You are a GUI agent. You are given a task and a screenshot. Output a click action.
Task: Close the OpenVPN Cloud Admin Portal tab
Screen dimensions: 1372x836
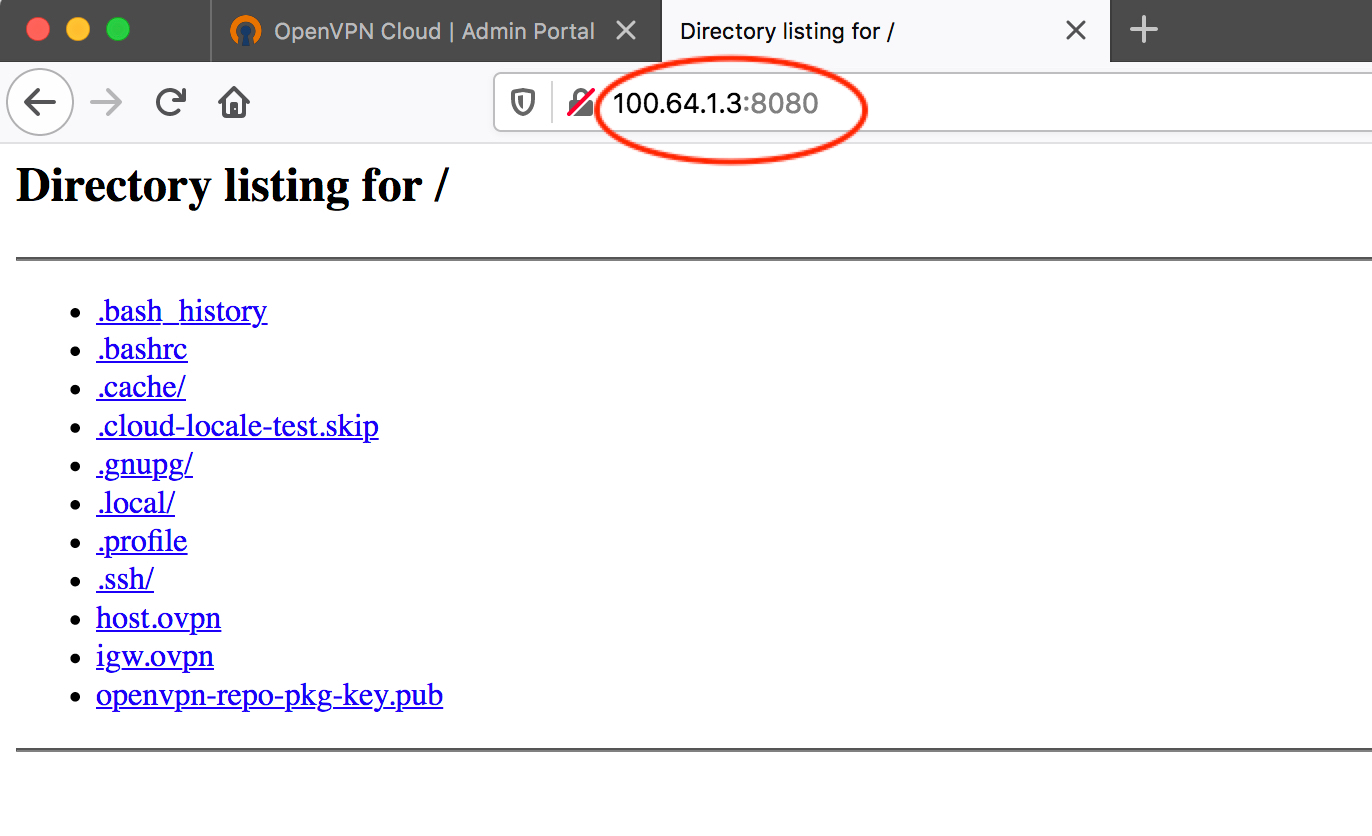tap(626, 31)
